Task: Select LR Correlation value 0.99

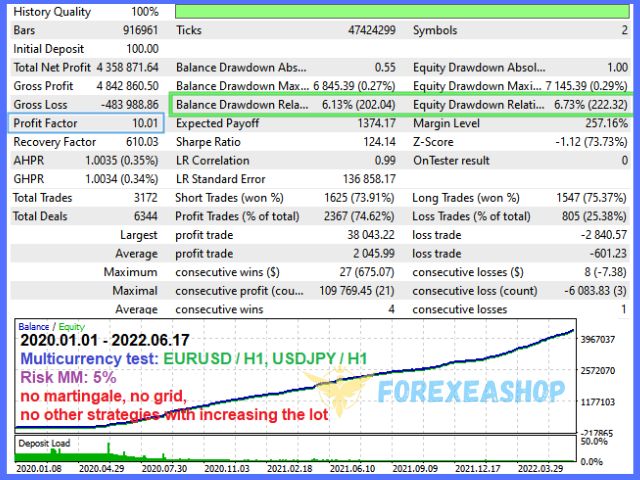Action: [x=385, y=160]
